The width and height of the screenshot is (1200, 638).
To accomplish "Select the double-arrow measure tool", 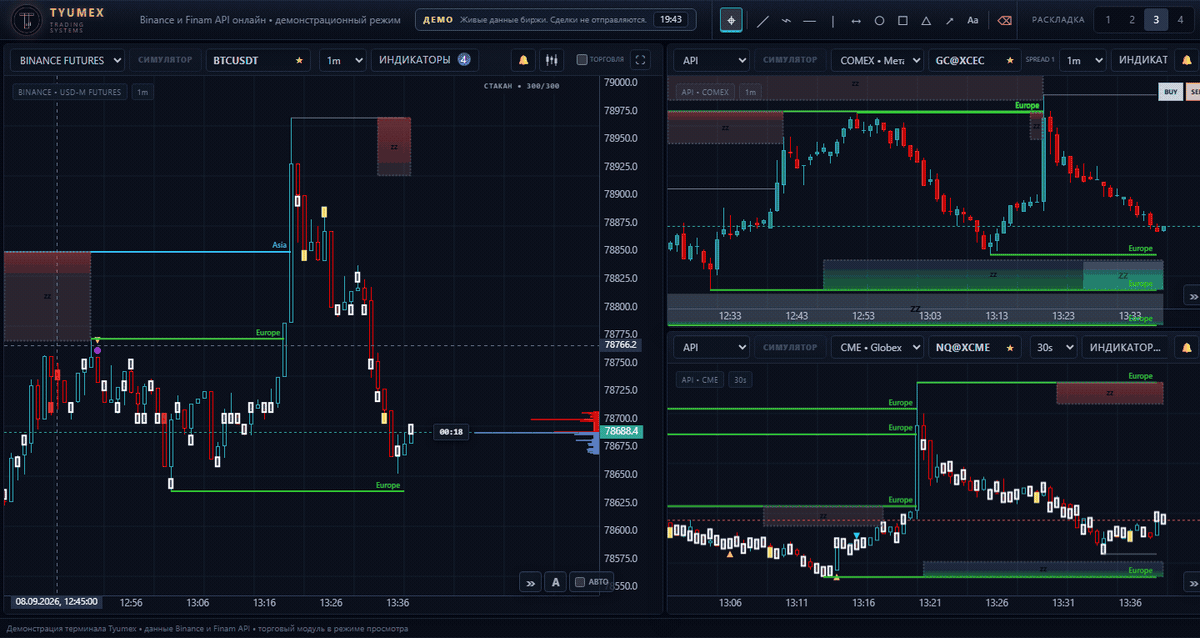I will click(x=856, y=20).
